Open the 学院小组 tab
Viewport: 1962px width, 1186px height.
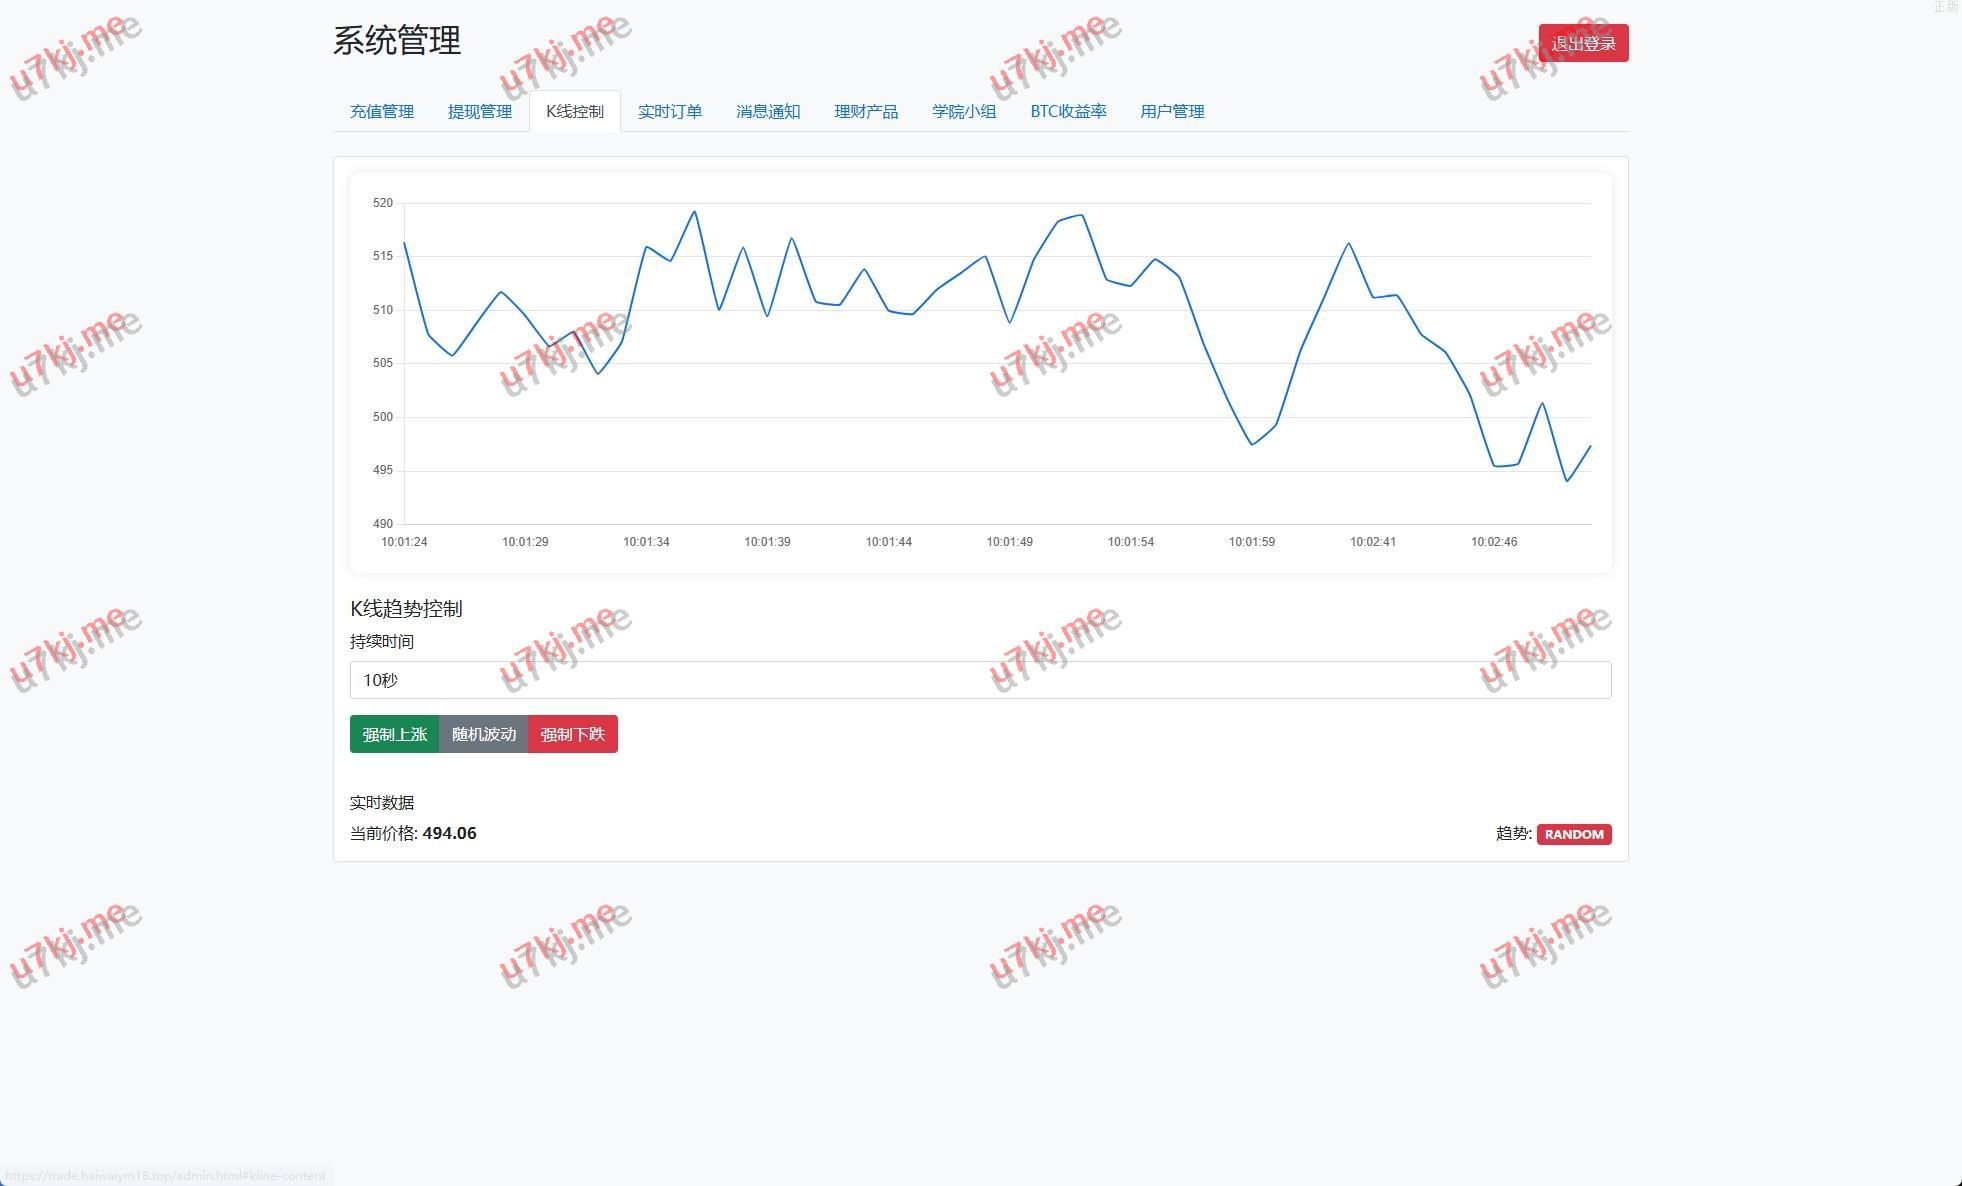963,111
